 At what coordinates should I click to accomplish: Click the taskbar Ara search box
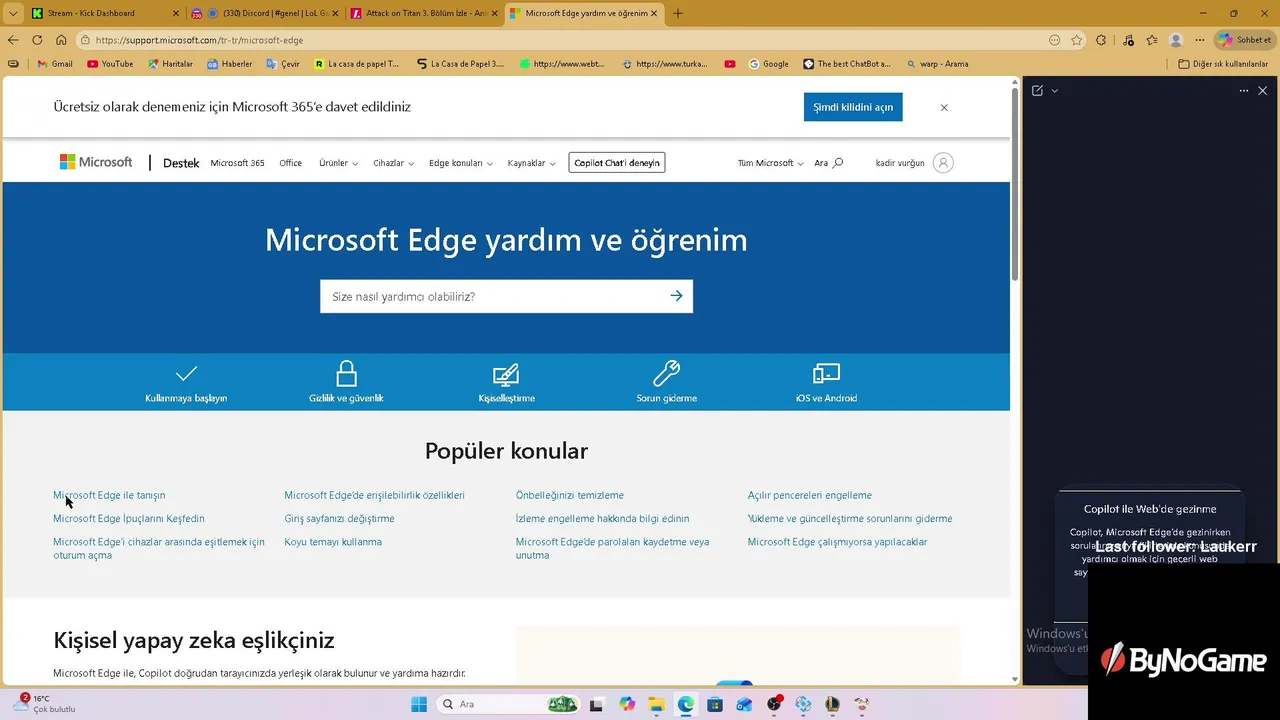tap(510, 704)
